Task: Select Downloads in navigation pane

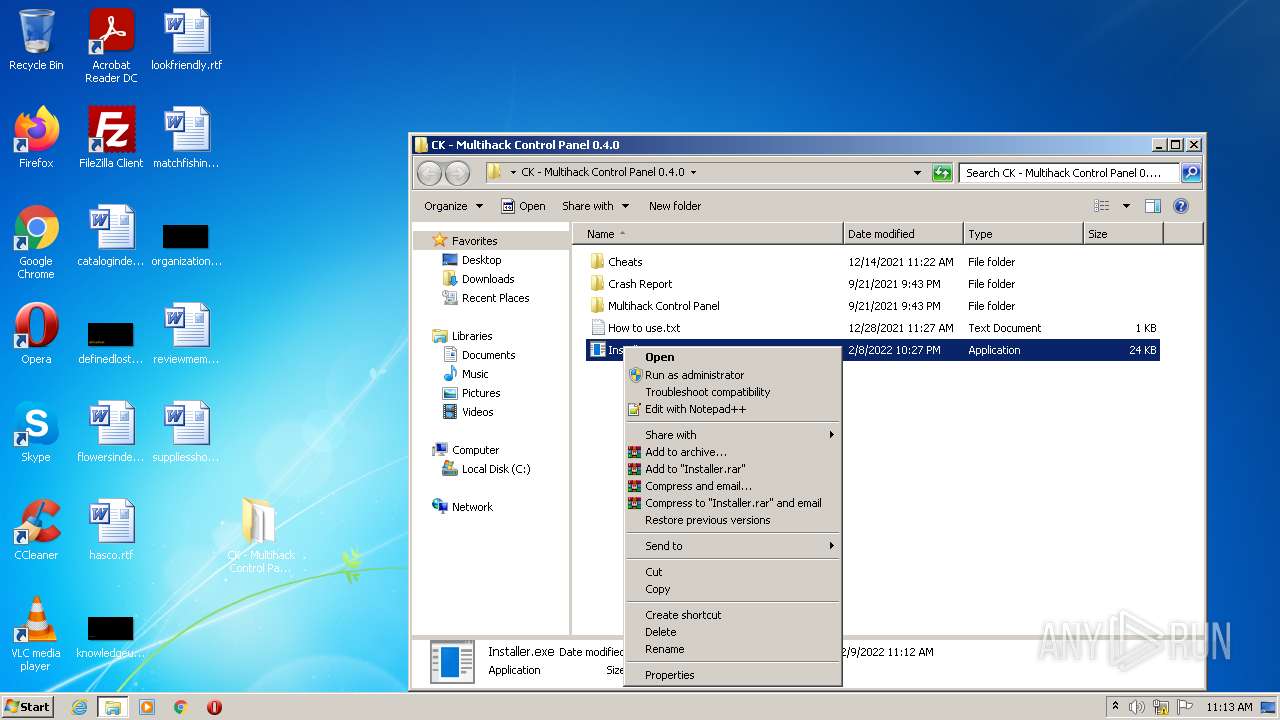Action: 488,279
